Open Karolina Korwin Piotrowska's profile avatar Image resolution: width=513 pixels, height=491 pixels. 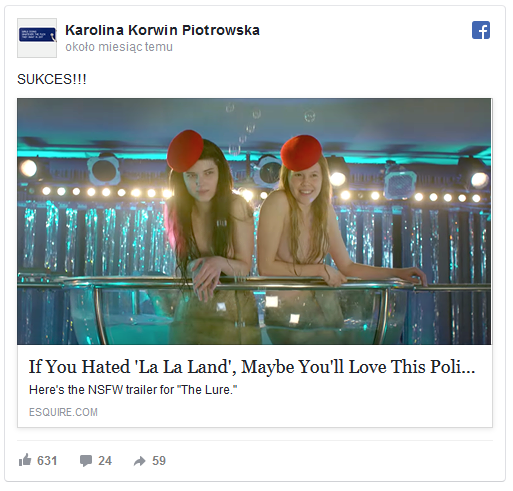(x=37, y=38)
